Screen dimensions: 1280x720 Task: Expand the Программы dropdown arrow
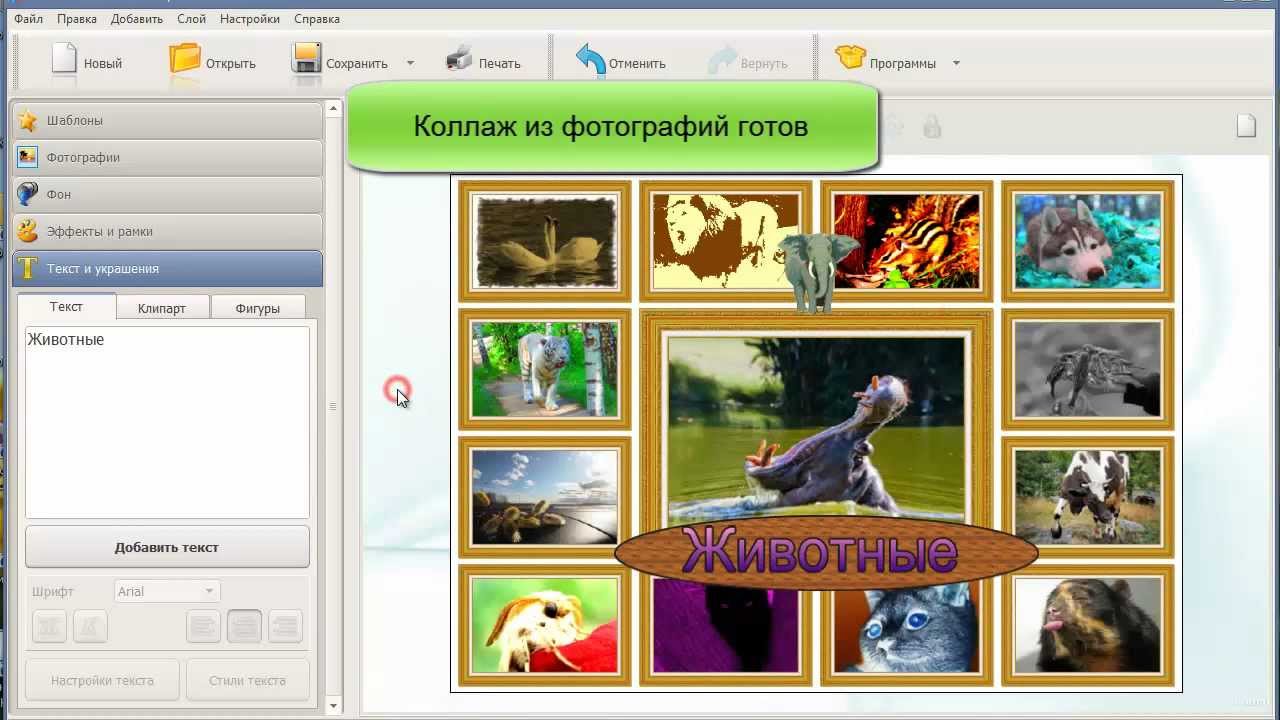pyautogui.click(x=956, y=63)
